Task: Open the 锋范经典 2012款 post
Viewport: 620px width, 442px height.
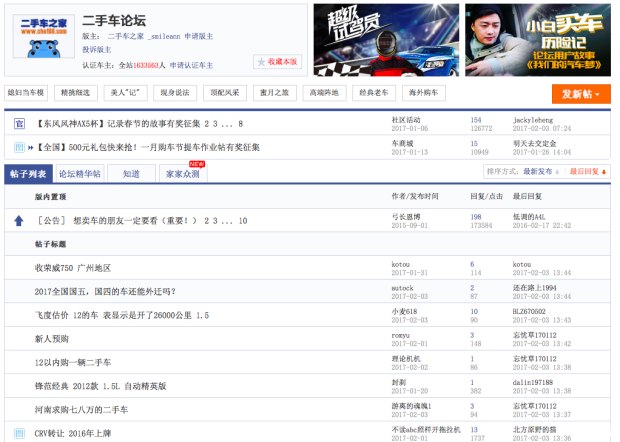Action: tap(100, 386)
